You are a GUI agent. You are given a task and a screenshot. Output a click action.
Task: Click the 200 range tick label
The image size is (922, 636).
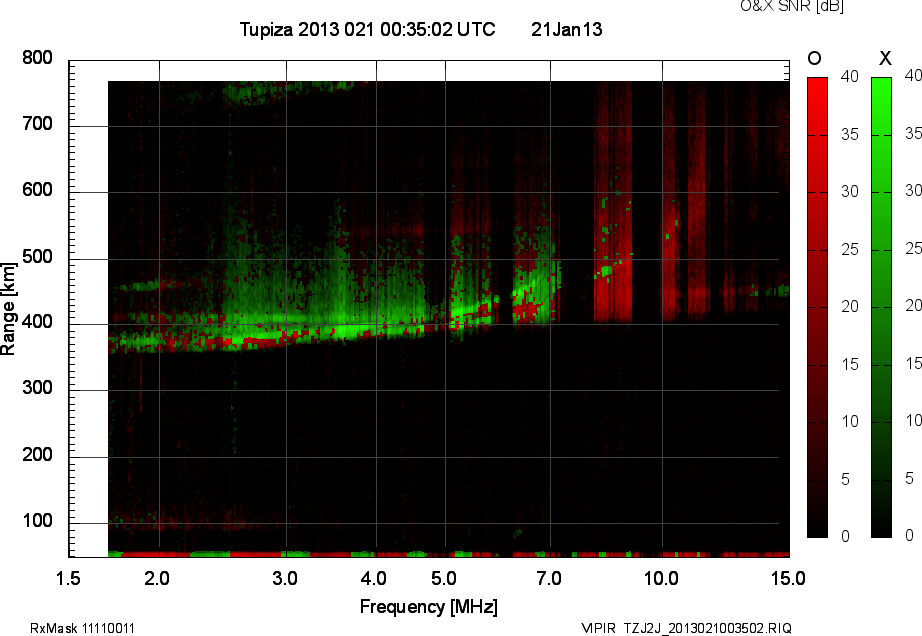[37, 454]
